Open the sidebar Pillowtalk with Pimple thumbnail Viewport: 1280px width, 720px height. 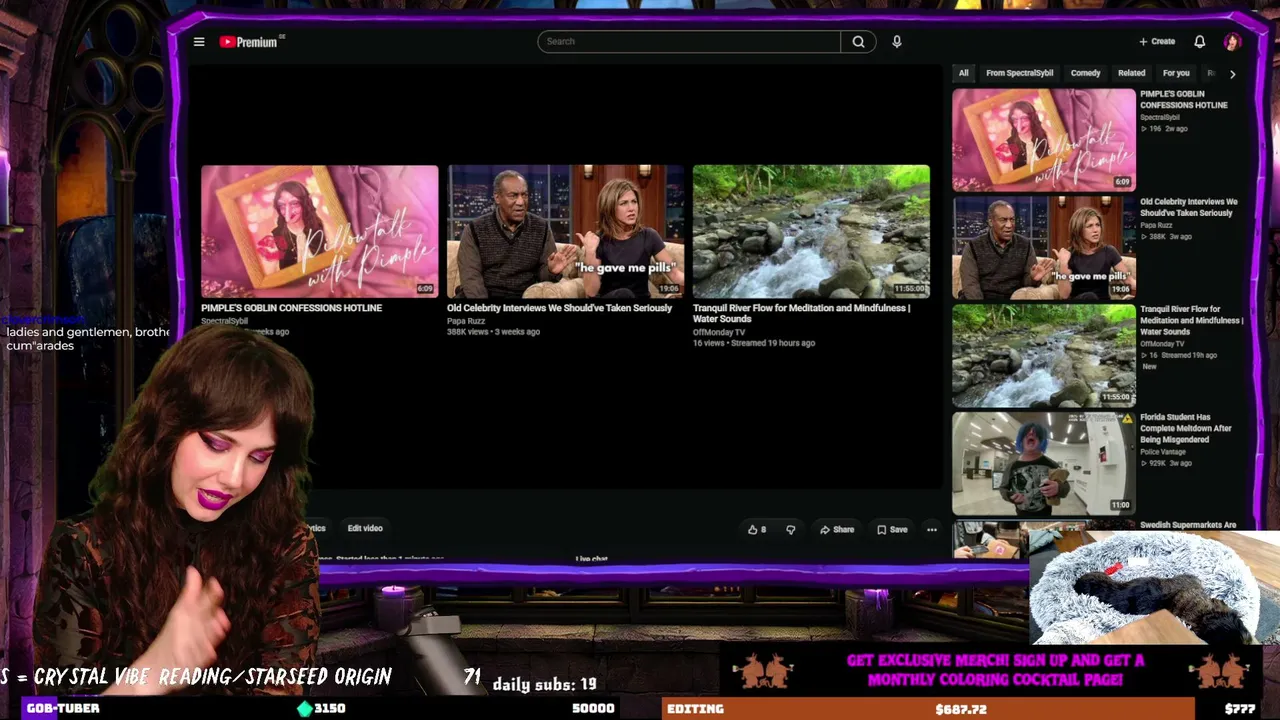[x=1043, y=140]
